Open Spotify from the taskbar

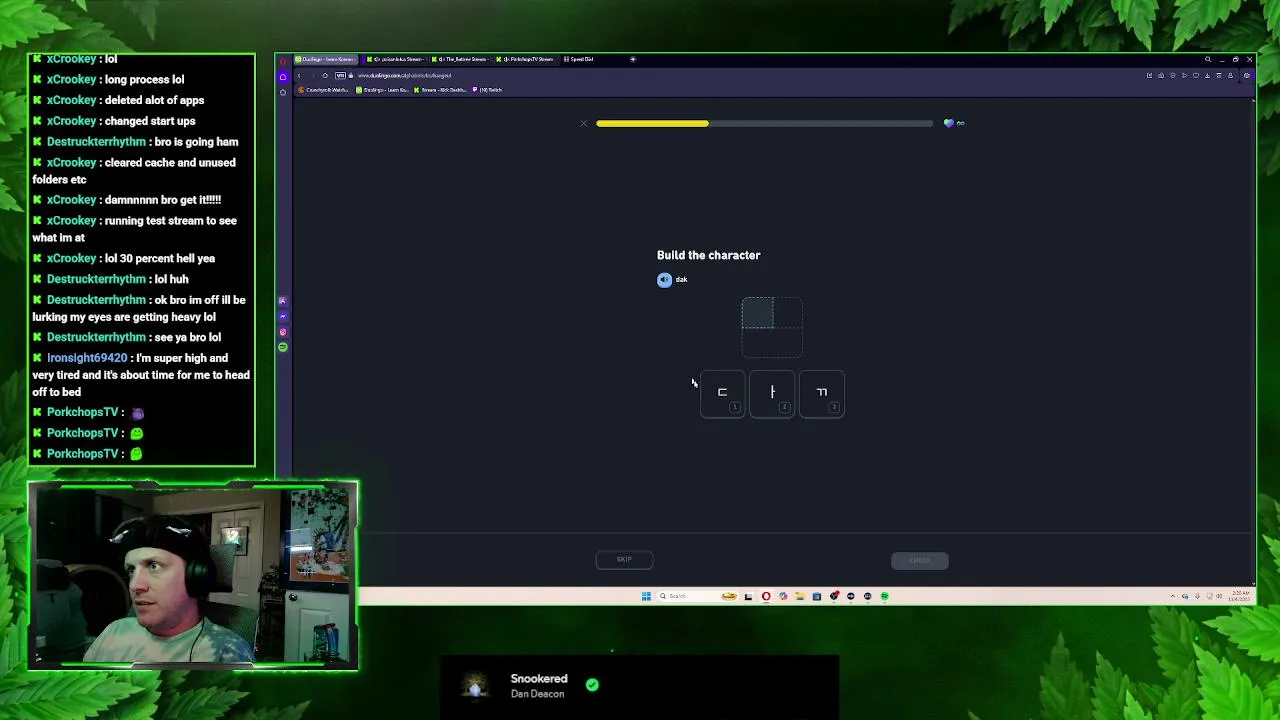pyautogui.click(x=885, y=596)
